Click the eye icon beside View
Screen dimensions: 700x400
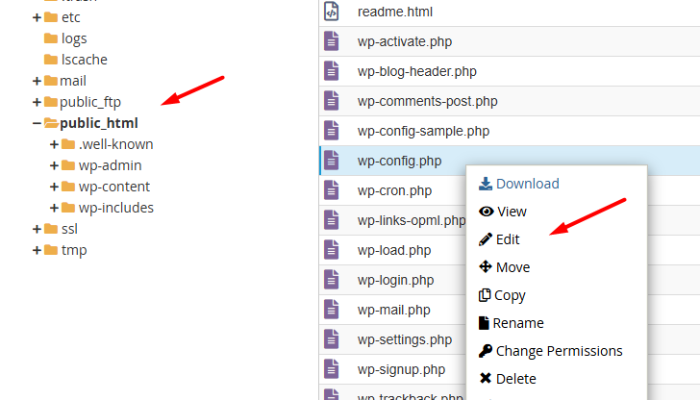[486, 212]
